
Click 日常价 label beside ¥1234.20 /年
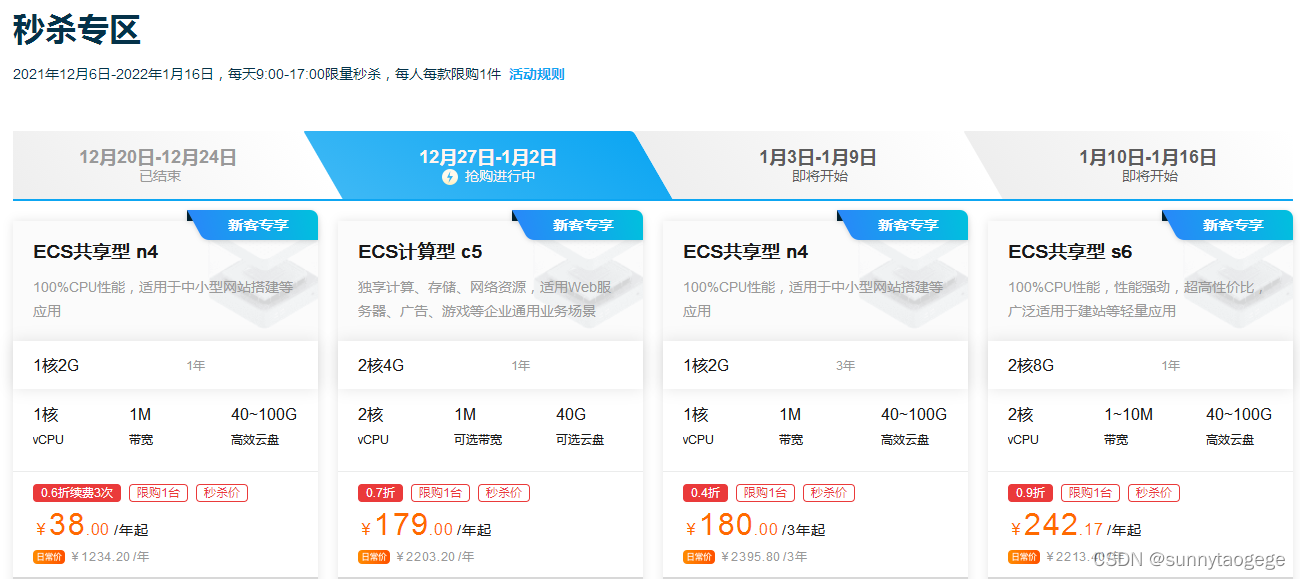click(x=49, y=557)
